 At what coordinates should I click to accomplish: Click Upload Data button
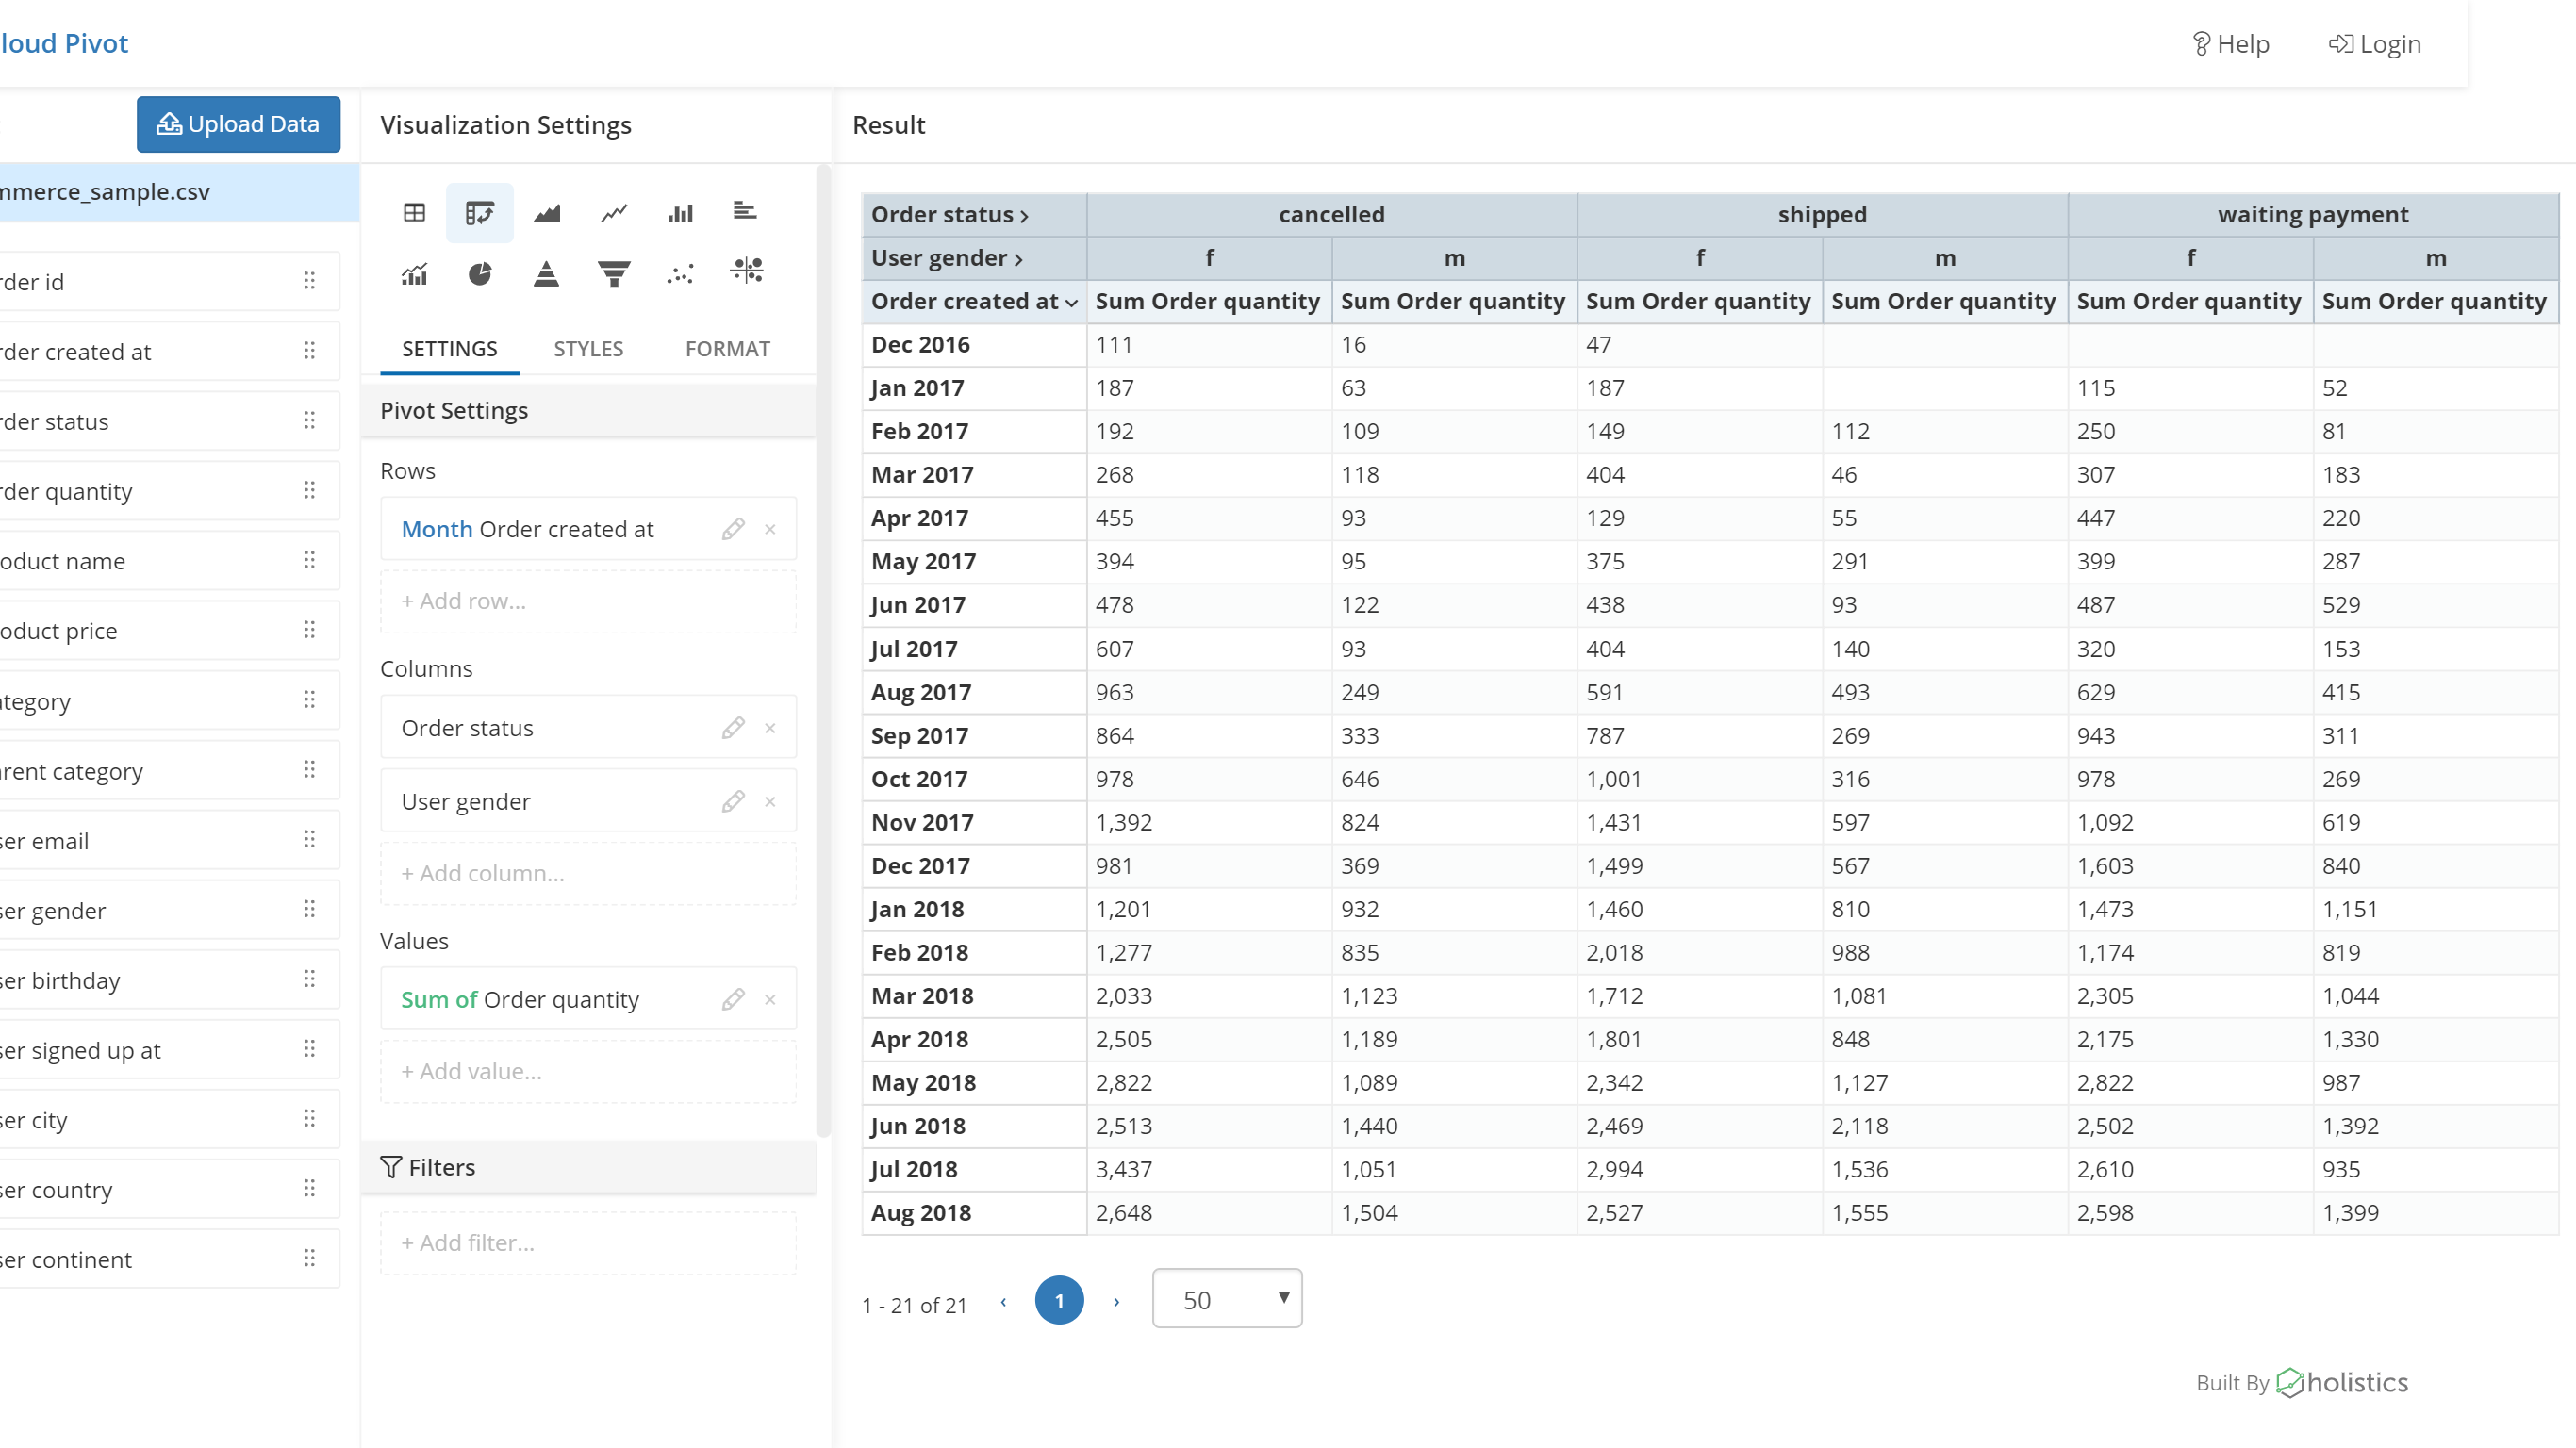[239, 123]
